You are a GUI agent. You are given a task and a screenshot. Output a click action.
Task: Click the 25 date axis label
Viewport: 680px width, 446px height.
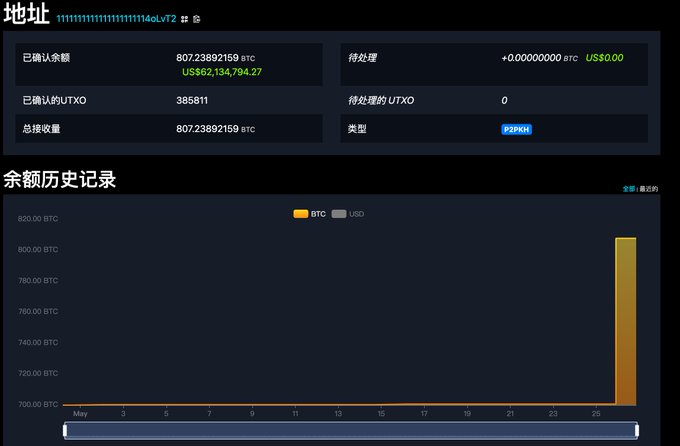596,413
